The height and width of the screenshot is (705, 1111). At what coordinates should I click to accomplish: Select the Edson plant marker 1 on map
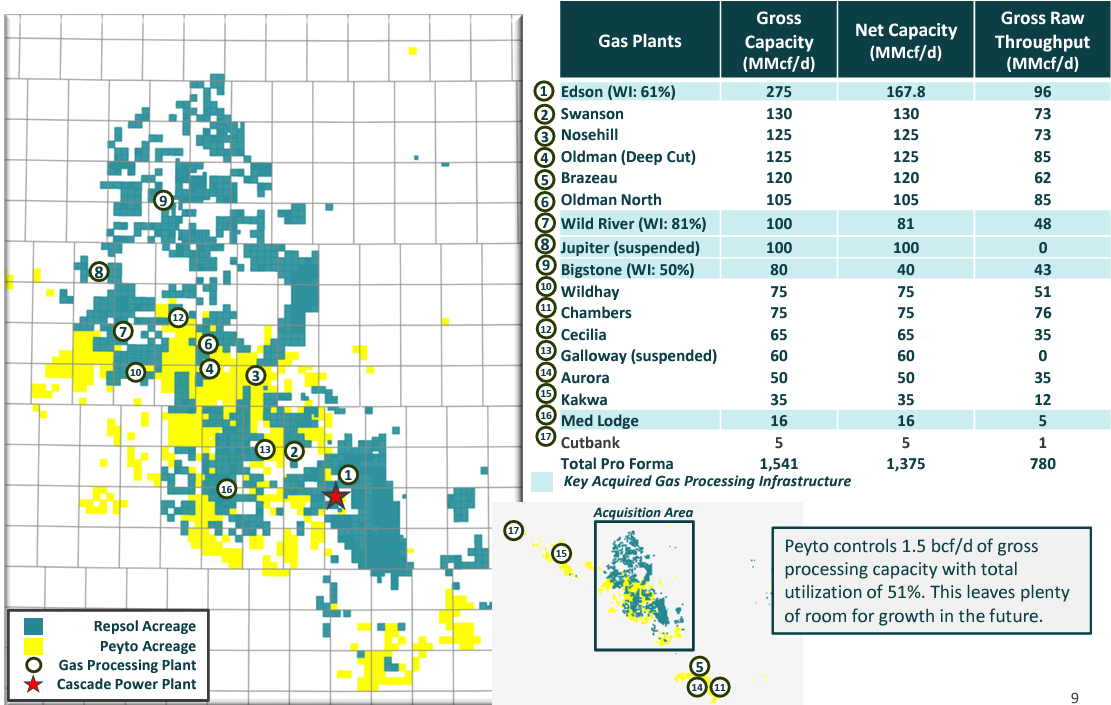(x=349, y=473)
